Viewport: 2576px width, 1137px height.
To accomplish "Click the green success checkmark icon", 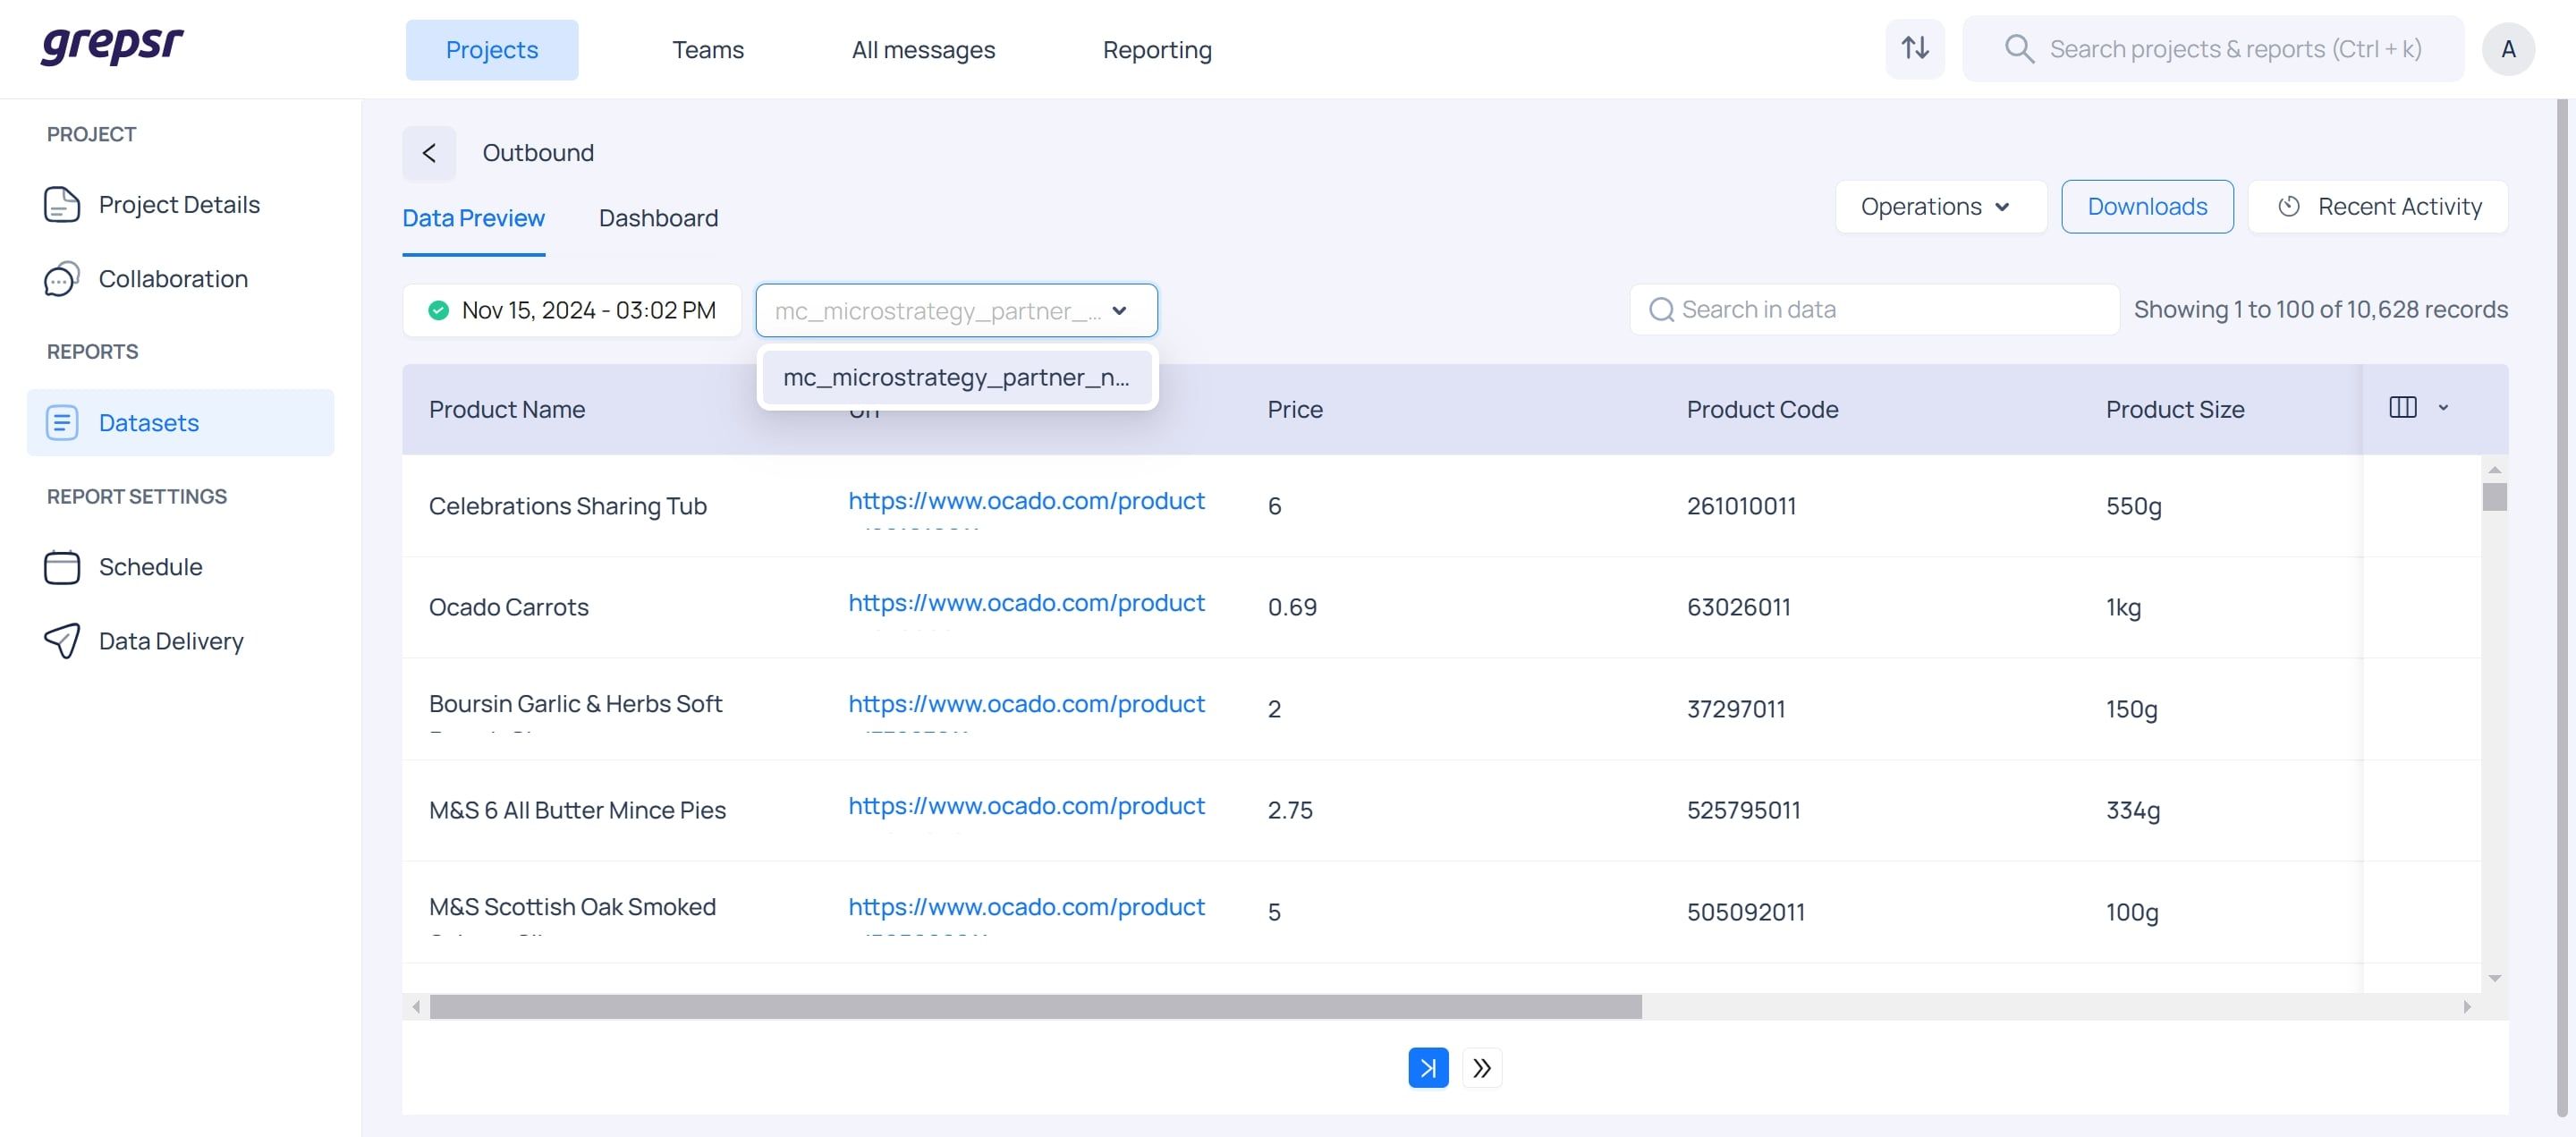I will coord(438,310).
